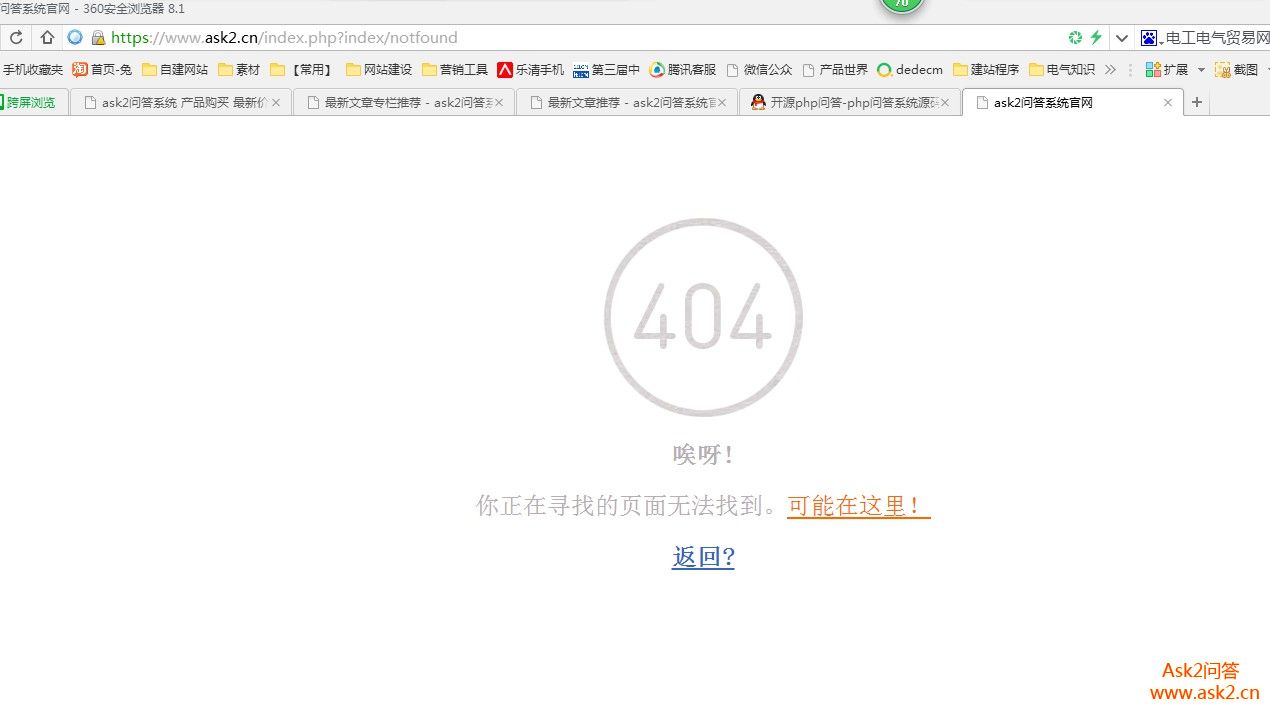Open new tab with plus button

[x=1197, y=102]
